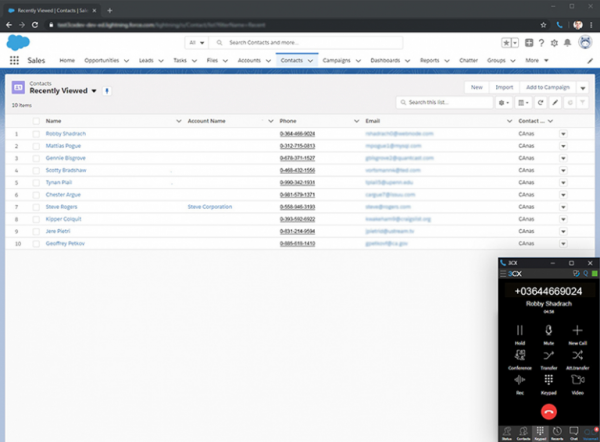600x442 pixels.
Task: Expand the Recently Viewed list view dropdown
Action: [x=94, y=90]
